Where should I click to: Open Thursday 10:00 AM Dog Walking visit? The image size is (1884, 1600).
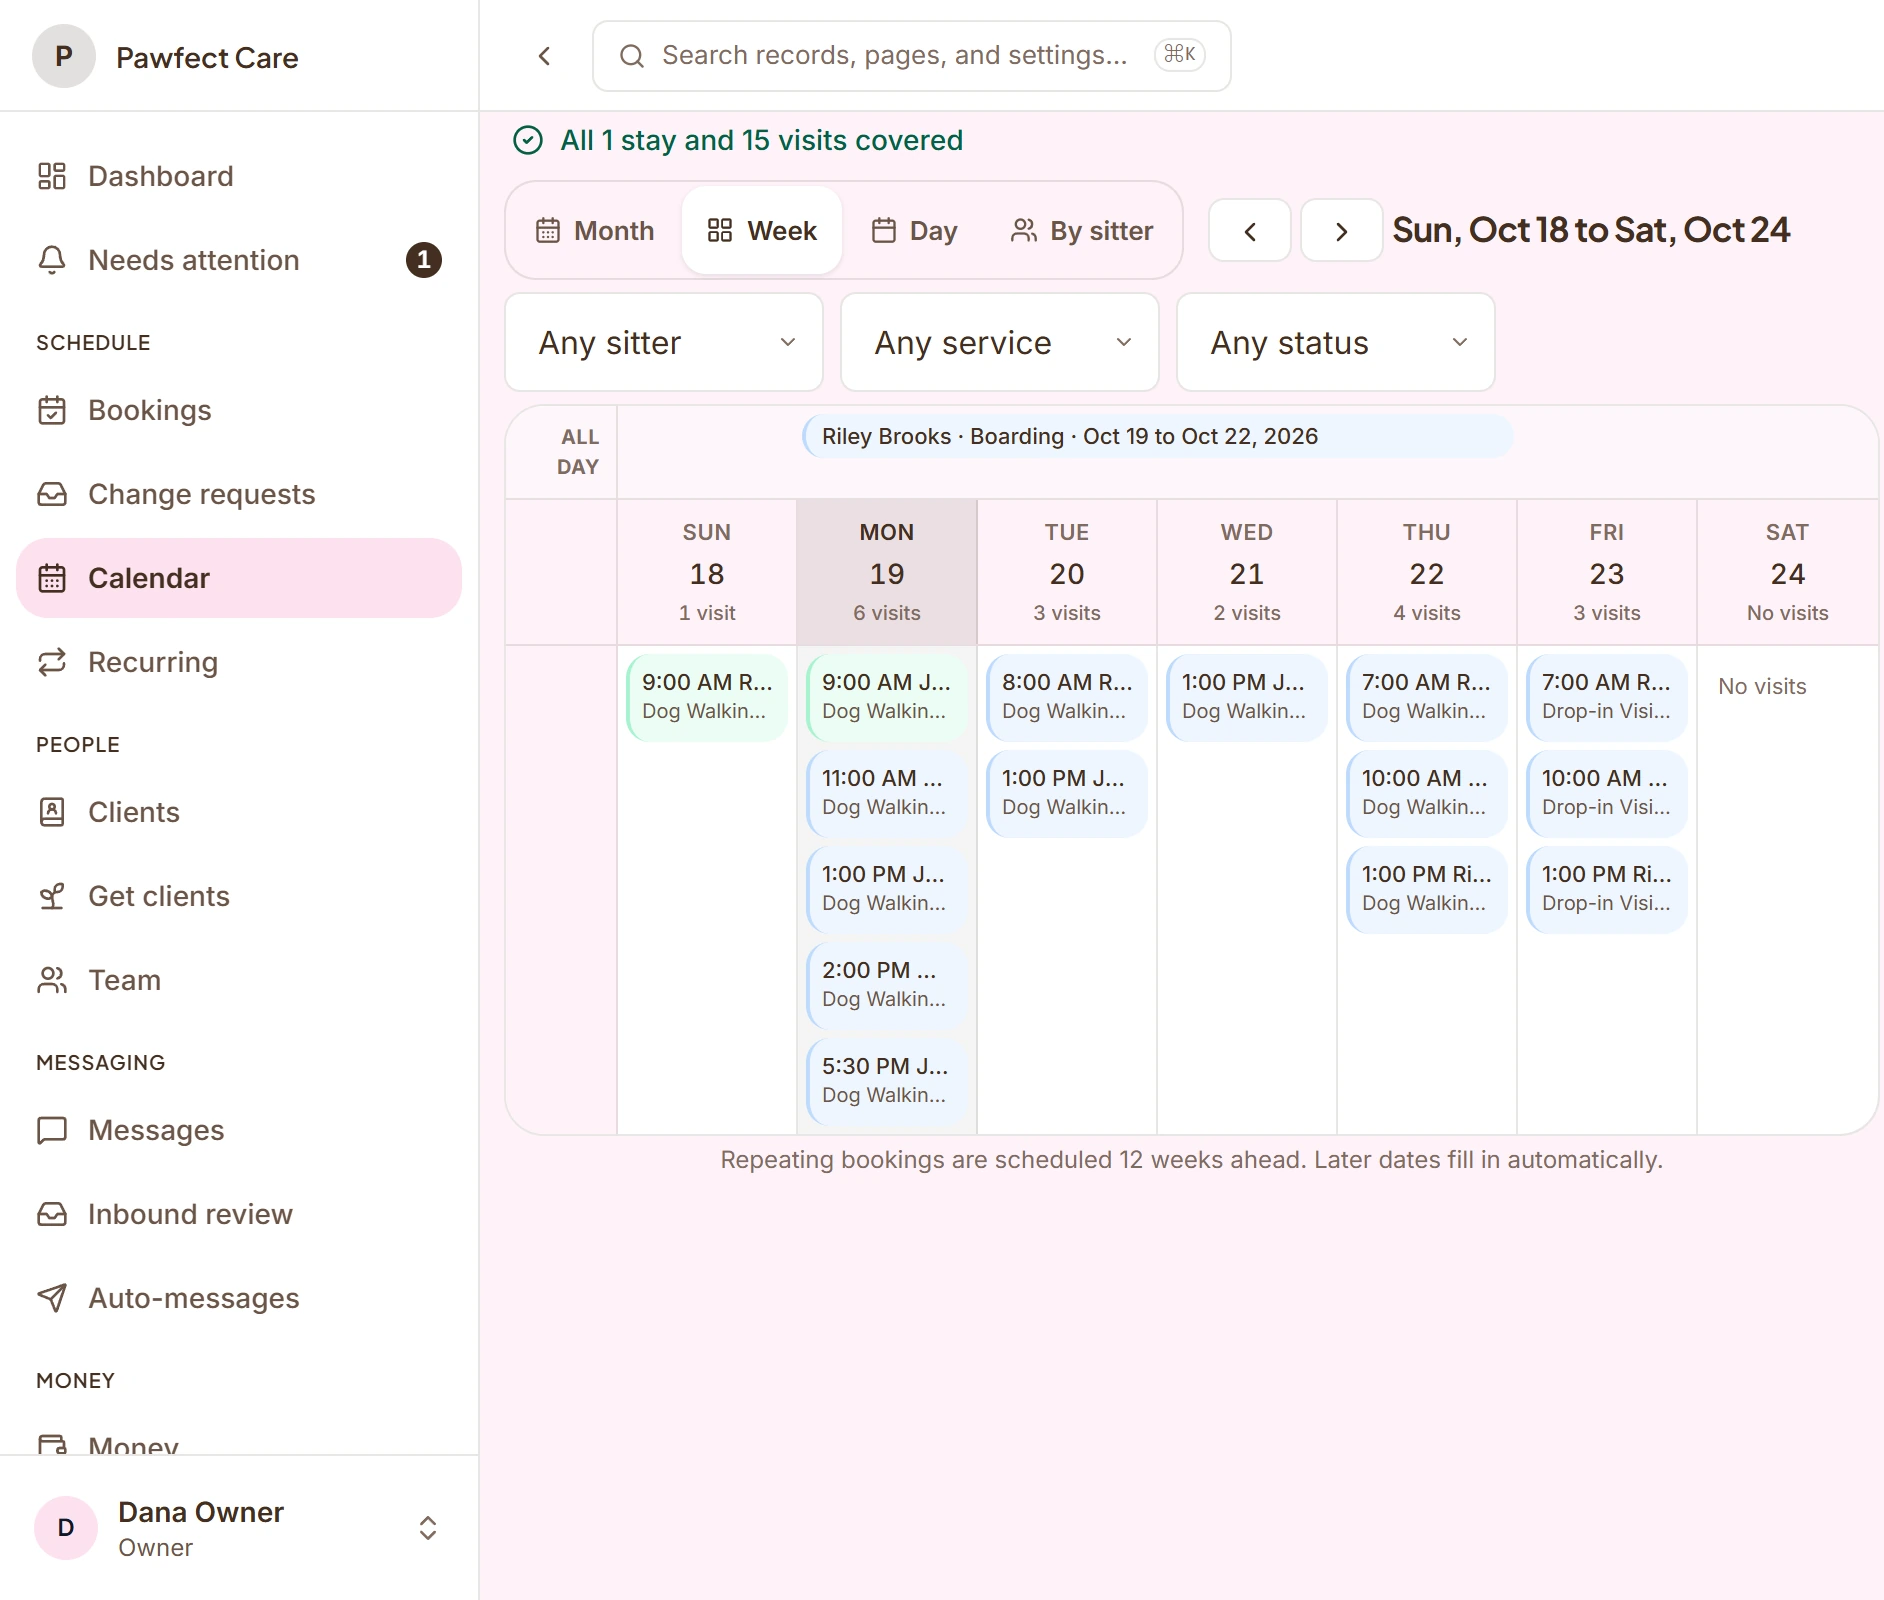(x=1427, y=793)
